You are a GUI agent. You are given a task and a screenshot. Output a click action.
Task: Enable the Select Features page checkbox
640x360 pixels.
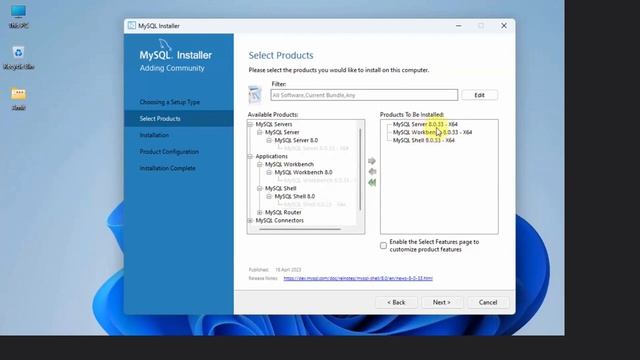click(x=383, y=246)
